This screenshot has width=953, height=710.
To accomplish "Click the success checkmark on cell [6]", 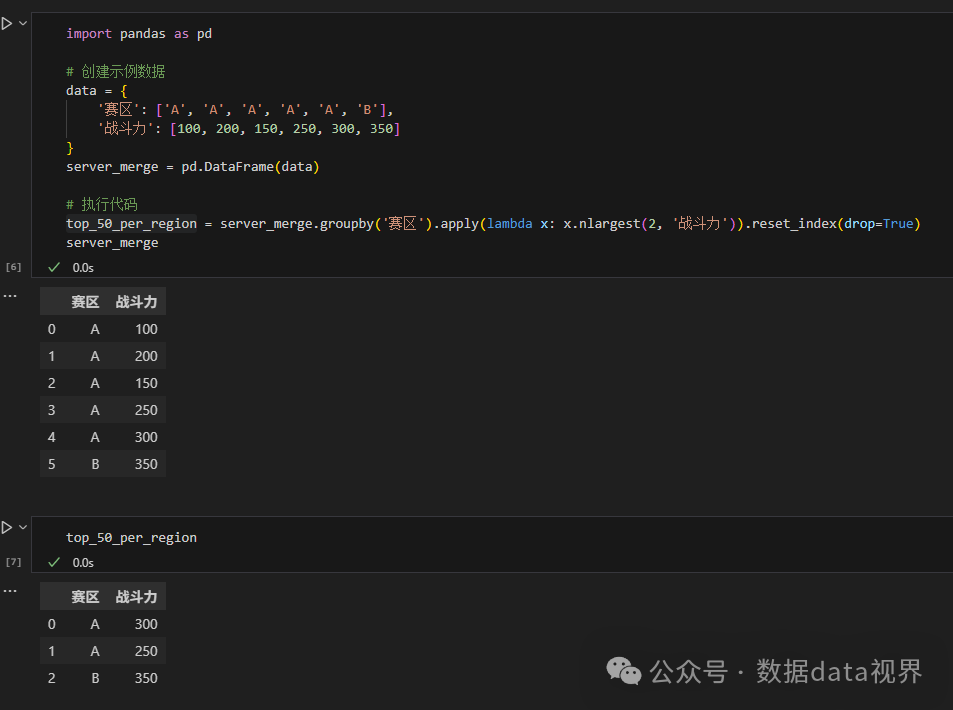I will (53, 267).
